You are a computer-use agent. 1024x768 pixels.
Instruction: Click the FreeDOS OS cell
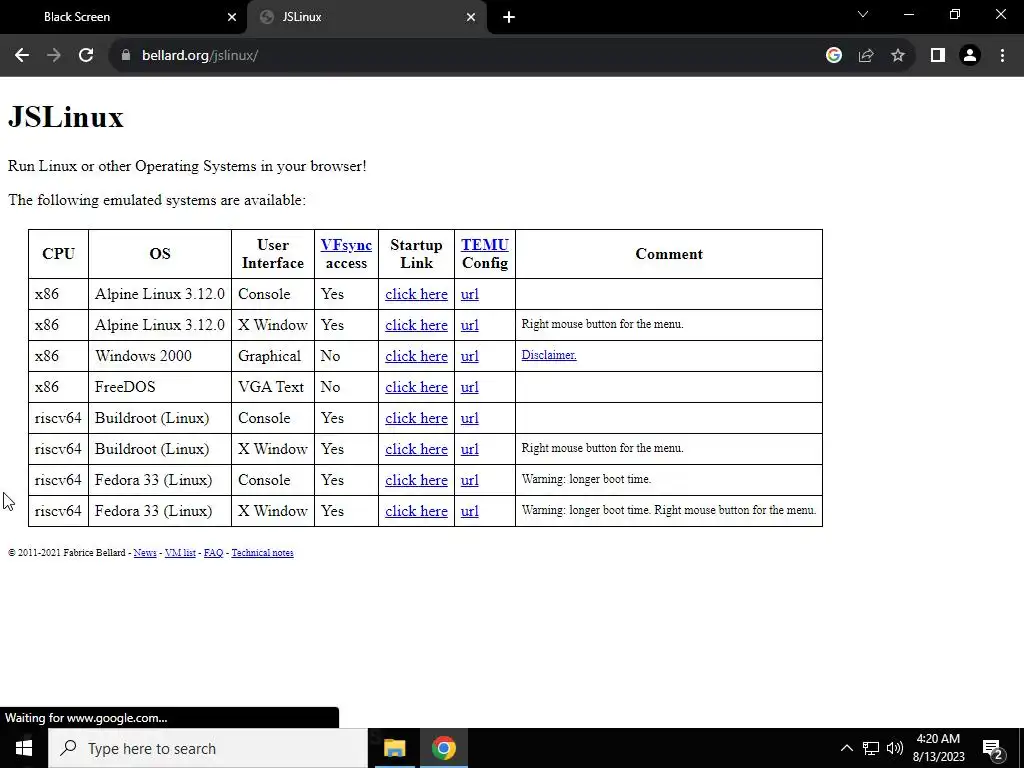pyautogui.click(x=160, y=387)
